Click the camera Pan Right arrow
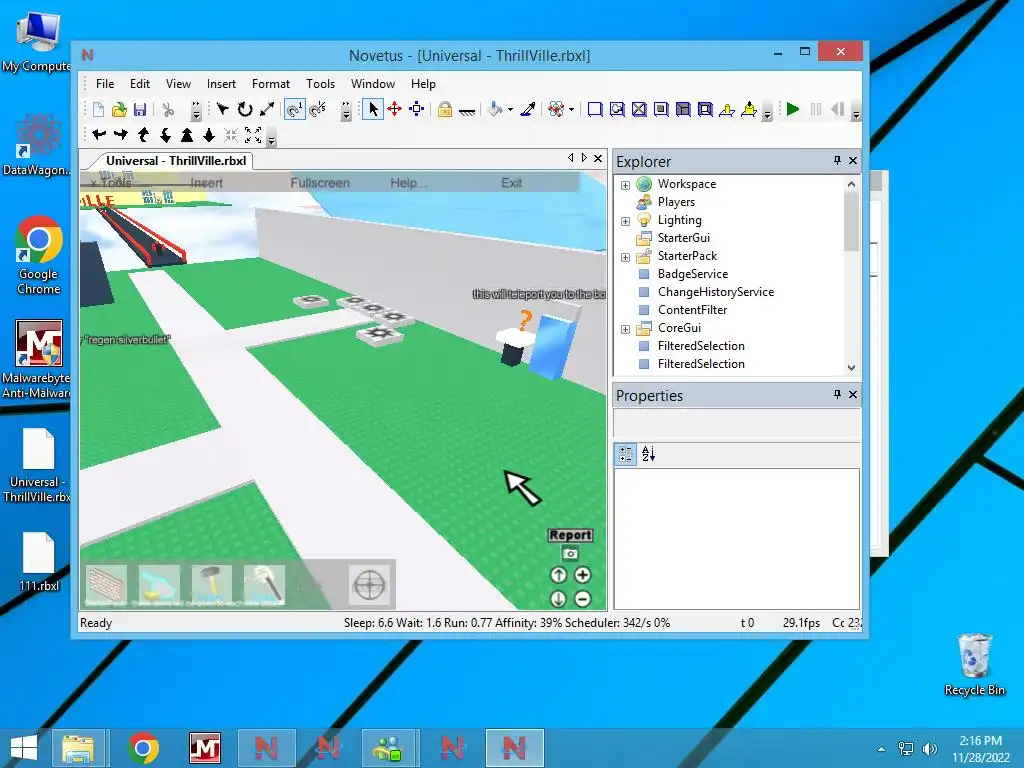Image resolution: width=1024 pixels, height=768 pixels. point(121,135)
